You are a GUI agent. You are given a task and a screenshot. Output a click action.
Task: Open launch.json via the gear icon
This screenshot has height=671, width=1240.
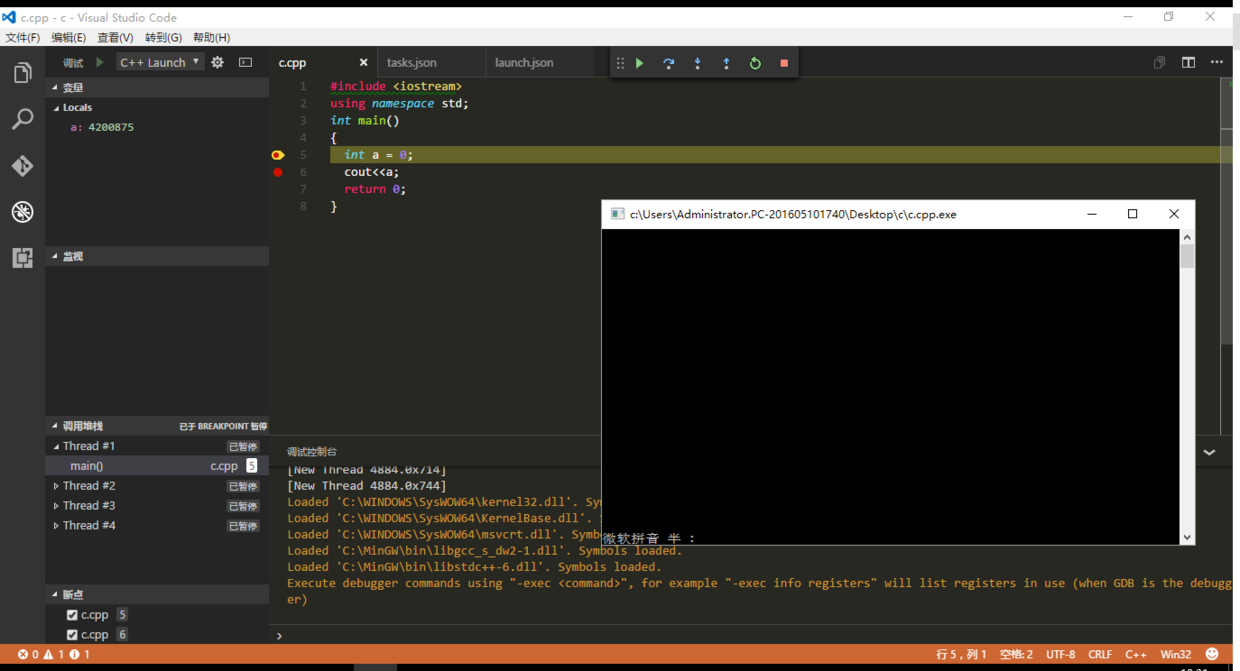(x=217, y=62)
